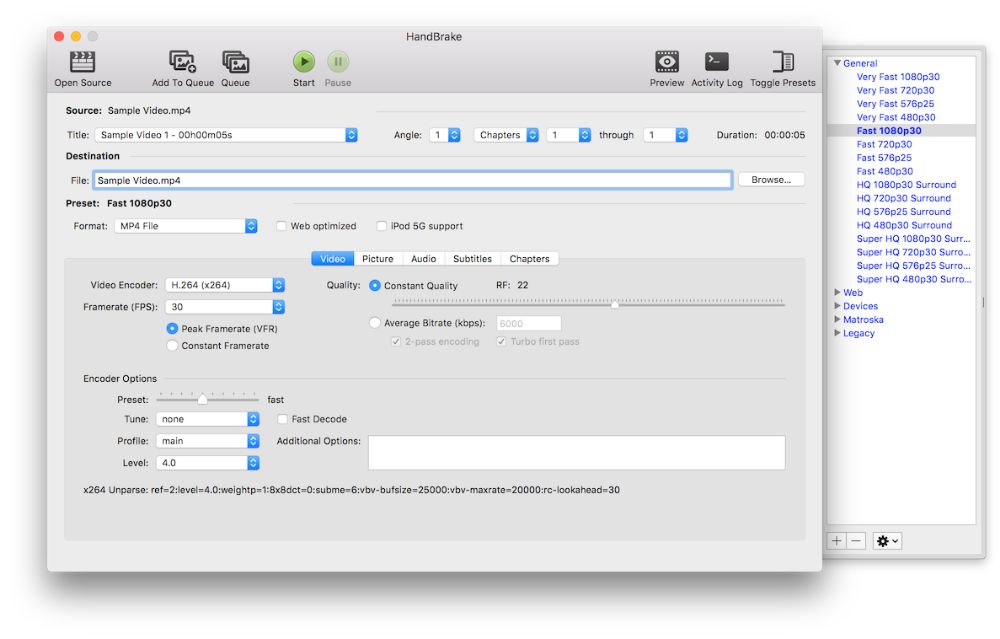Switch to the Audio tab
This screenshot has width=1000, height=639.
point(423,258)
